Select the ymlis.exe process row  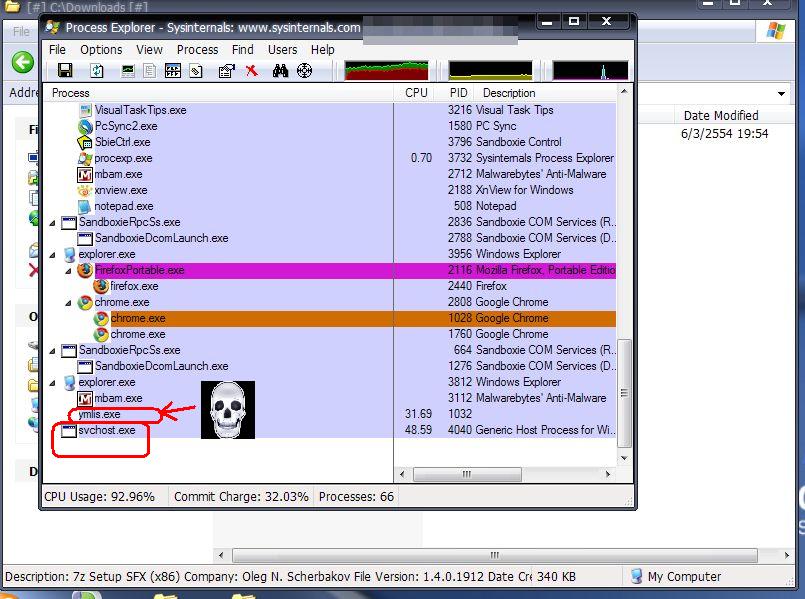[329, 414]
